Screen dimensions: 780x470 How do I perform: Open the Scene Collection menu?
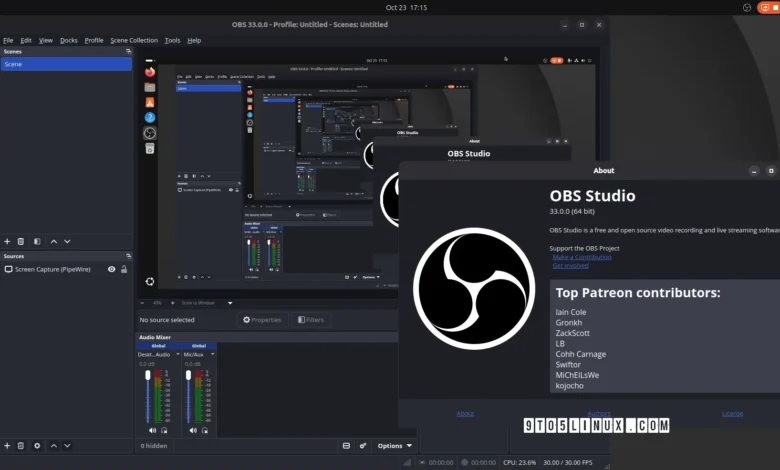(x=134, y=40)
